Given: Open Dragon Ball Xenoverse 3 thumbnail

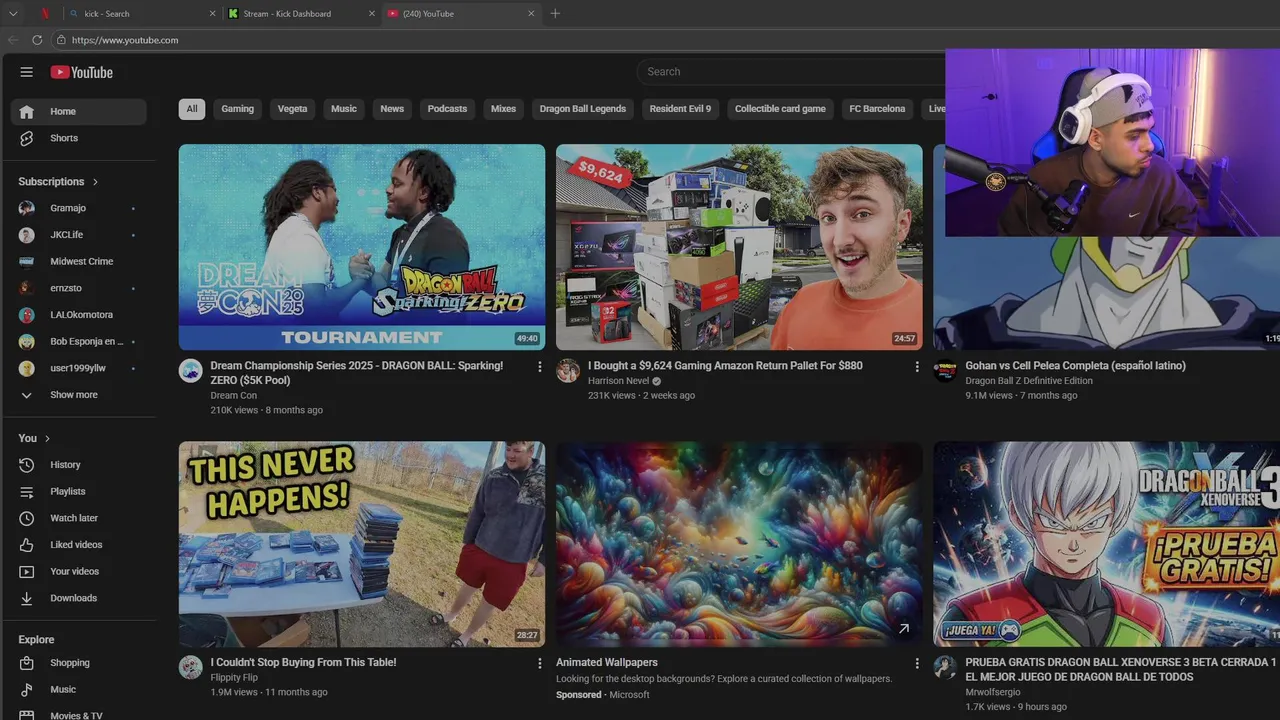Looking at the screenshot, I should [x=1106, y=544].
